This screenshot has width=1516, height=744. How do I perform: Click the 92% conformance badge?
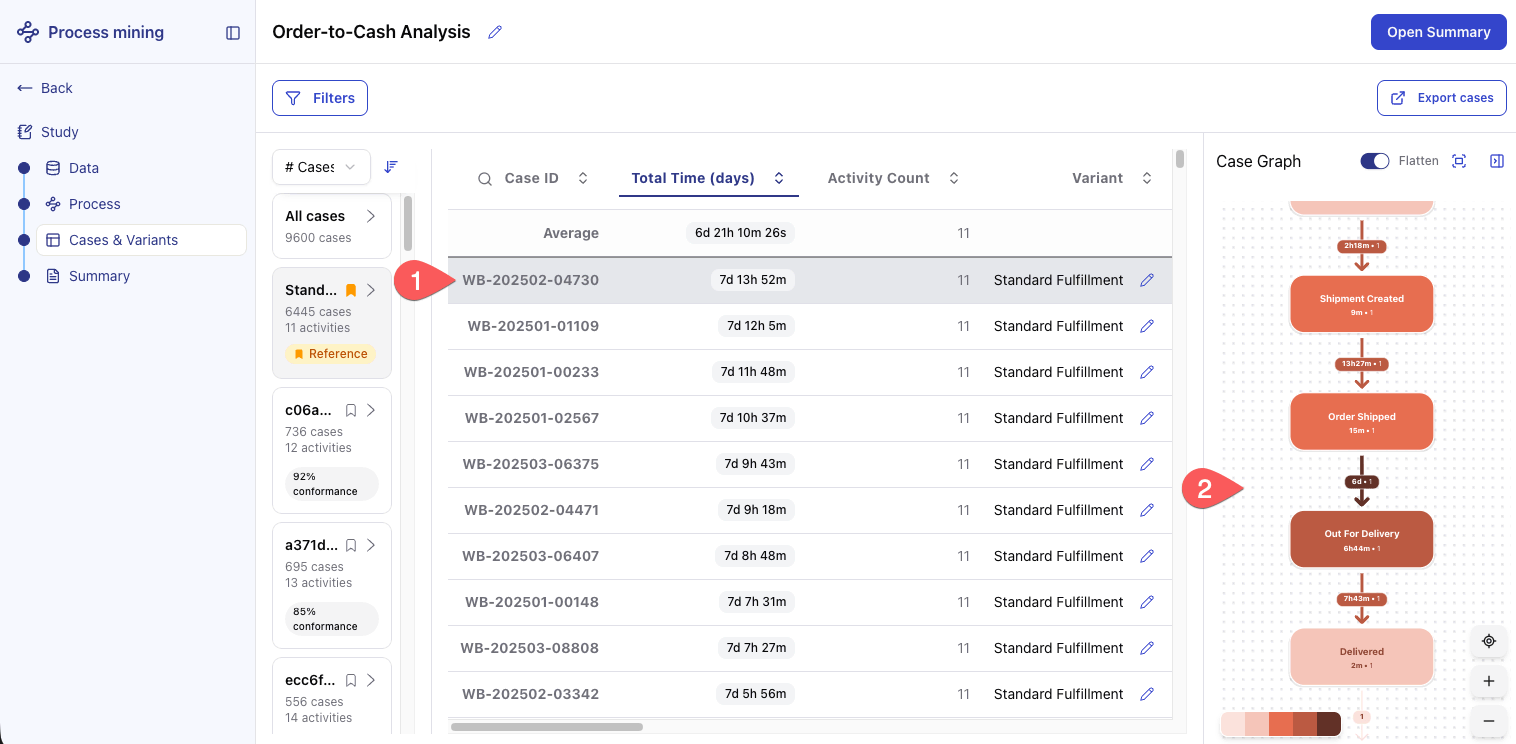click(331, 484)
